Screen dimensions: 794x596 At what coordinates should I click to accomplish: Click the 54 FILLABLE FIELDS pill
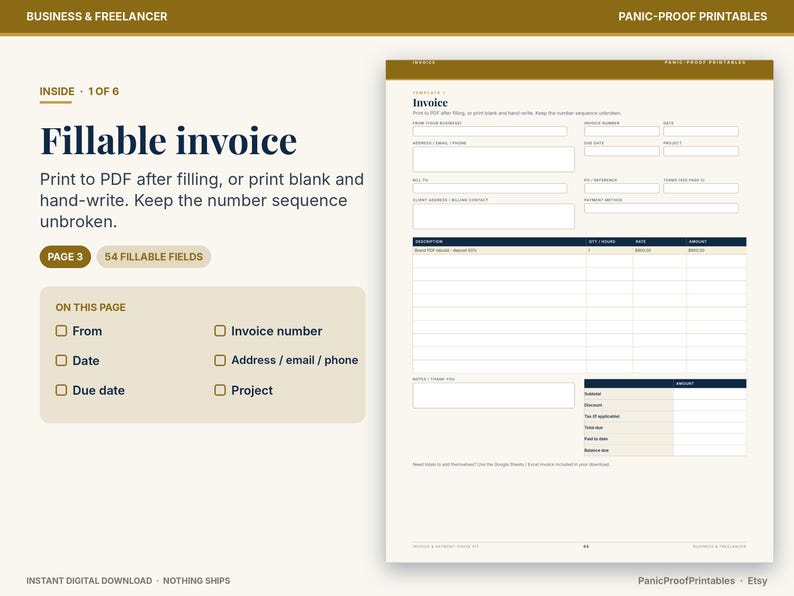pyautogui.click(x=153, y=257)
